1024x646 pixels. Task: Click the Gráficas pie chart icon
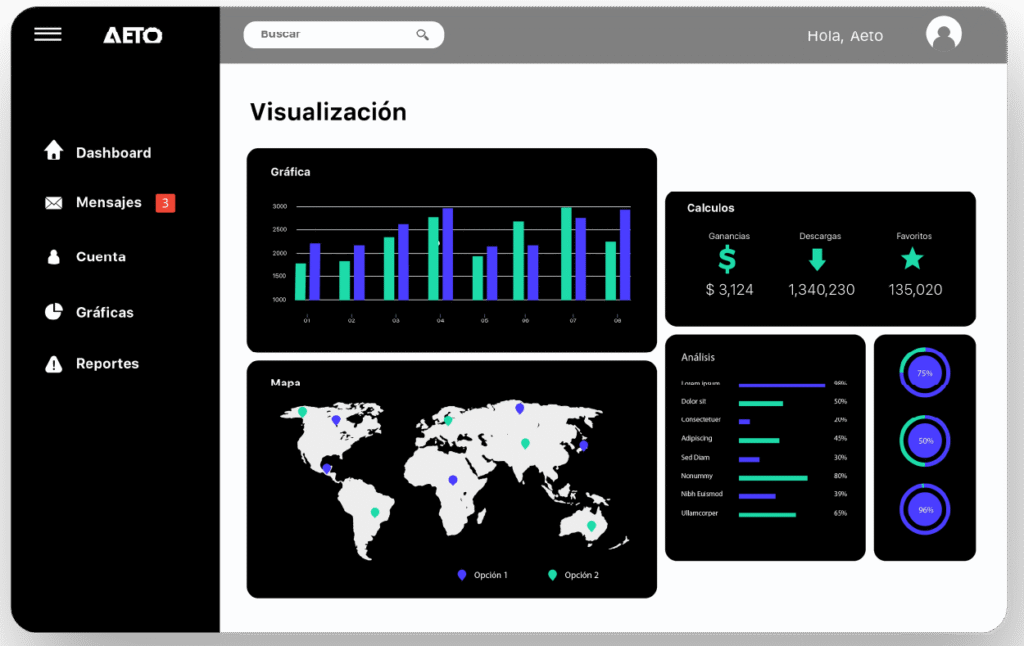[x=54, y=312]
